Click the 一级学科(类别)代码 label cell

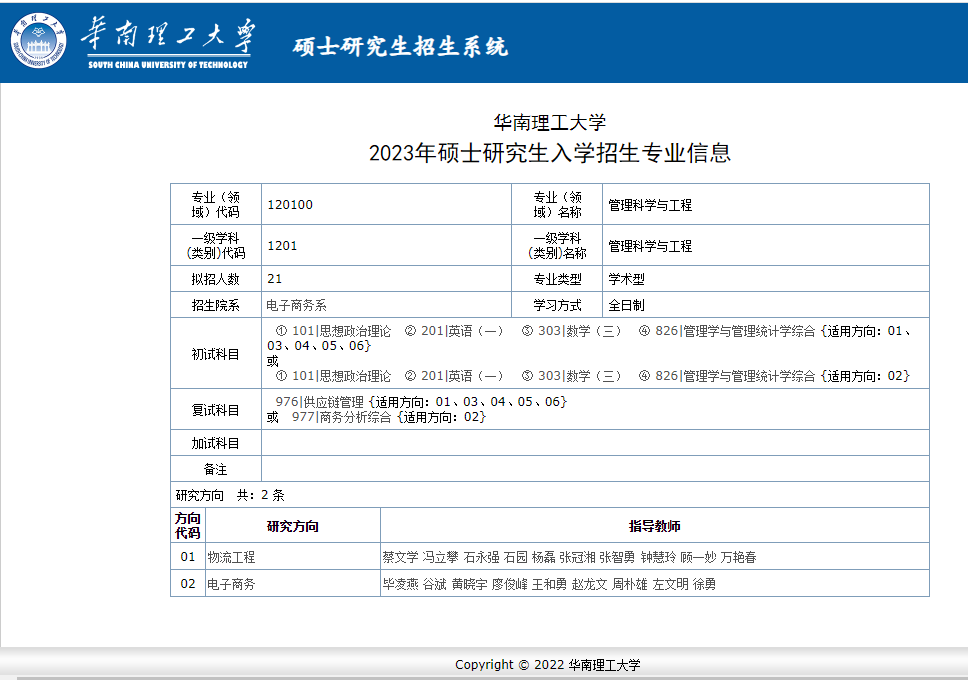(215, 245)
